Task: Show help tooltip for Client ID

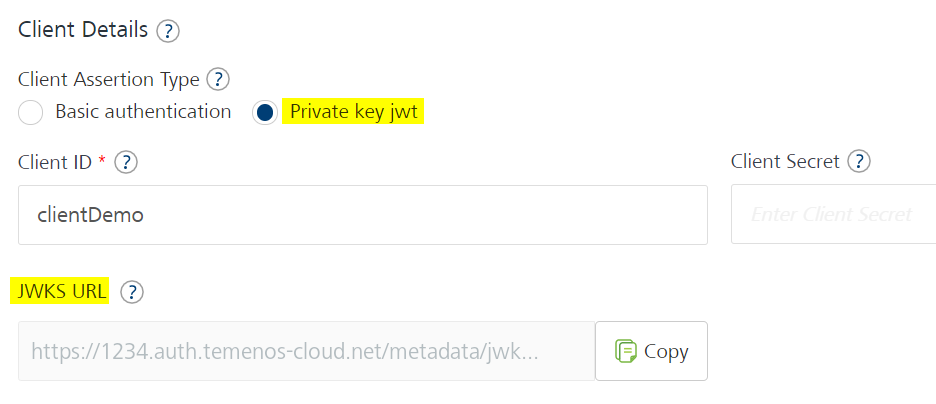Action: (126, 162)
